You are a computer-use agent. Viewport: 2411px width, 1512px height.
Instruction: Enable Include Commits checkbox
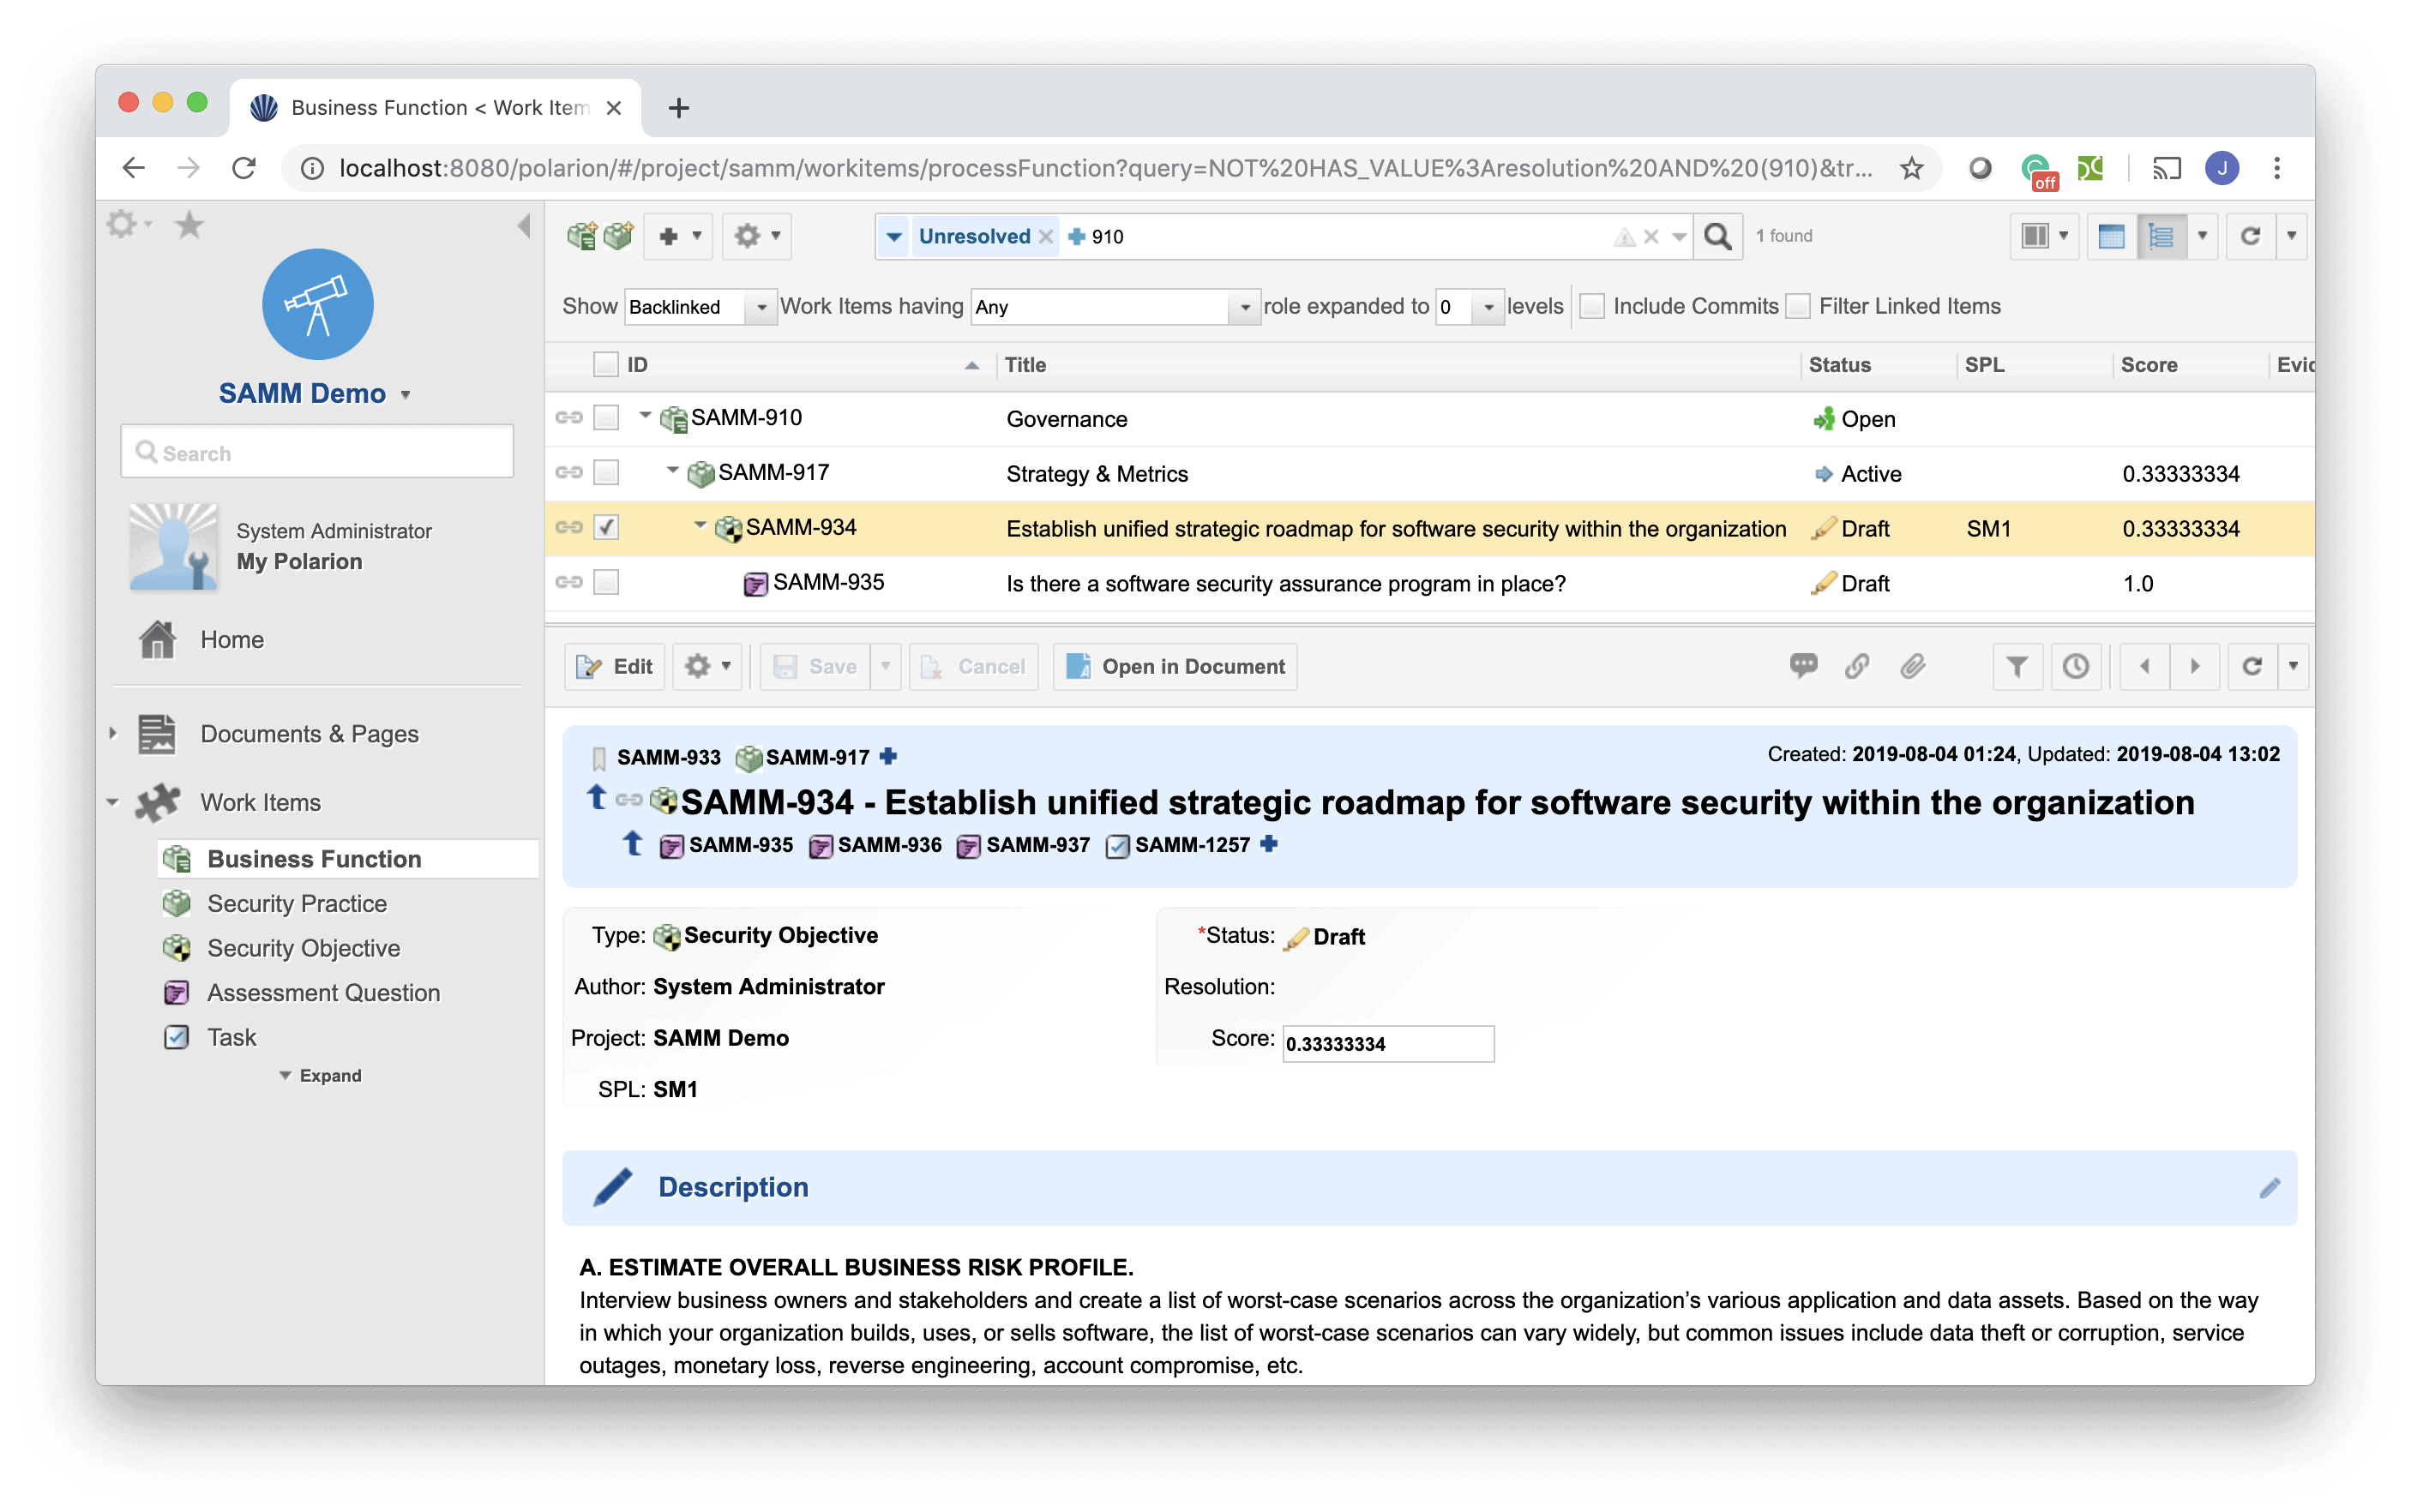(x=1591, y=306)
